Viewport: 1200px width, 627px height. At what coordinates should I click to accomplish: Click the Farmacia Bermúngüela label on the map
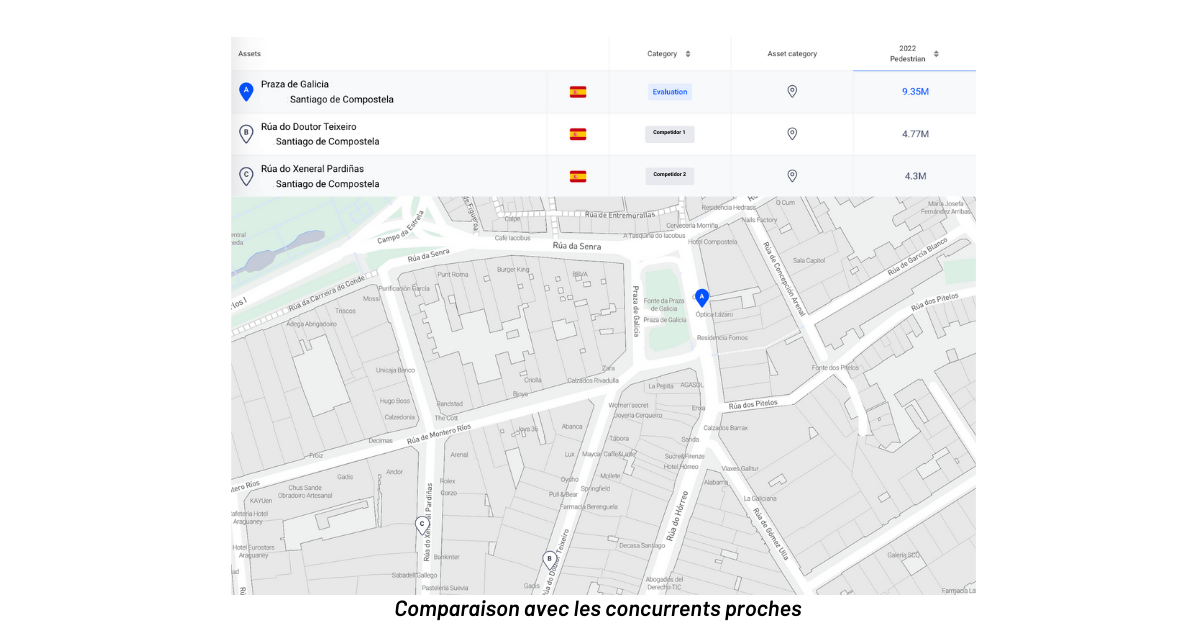pos(589,507)
